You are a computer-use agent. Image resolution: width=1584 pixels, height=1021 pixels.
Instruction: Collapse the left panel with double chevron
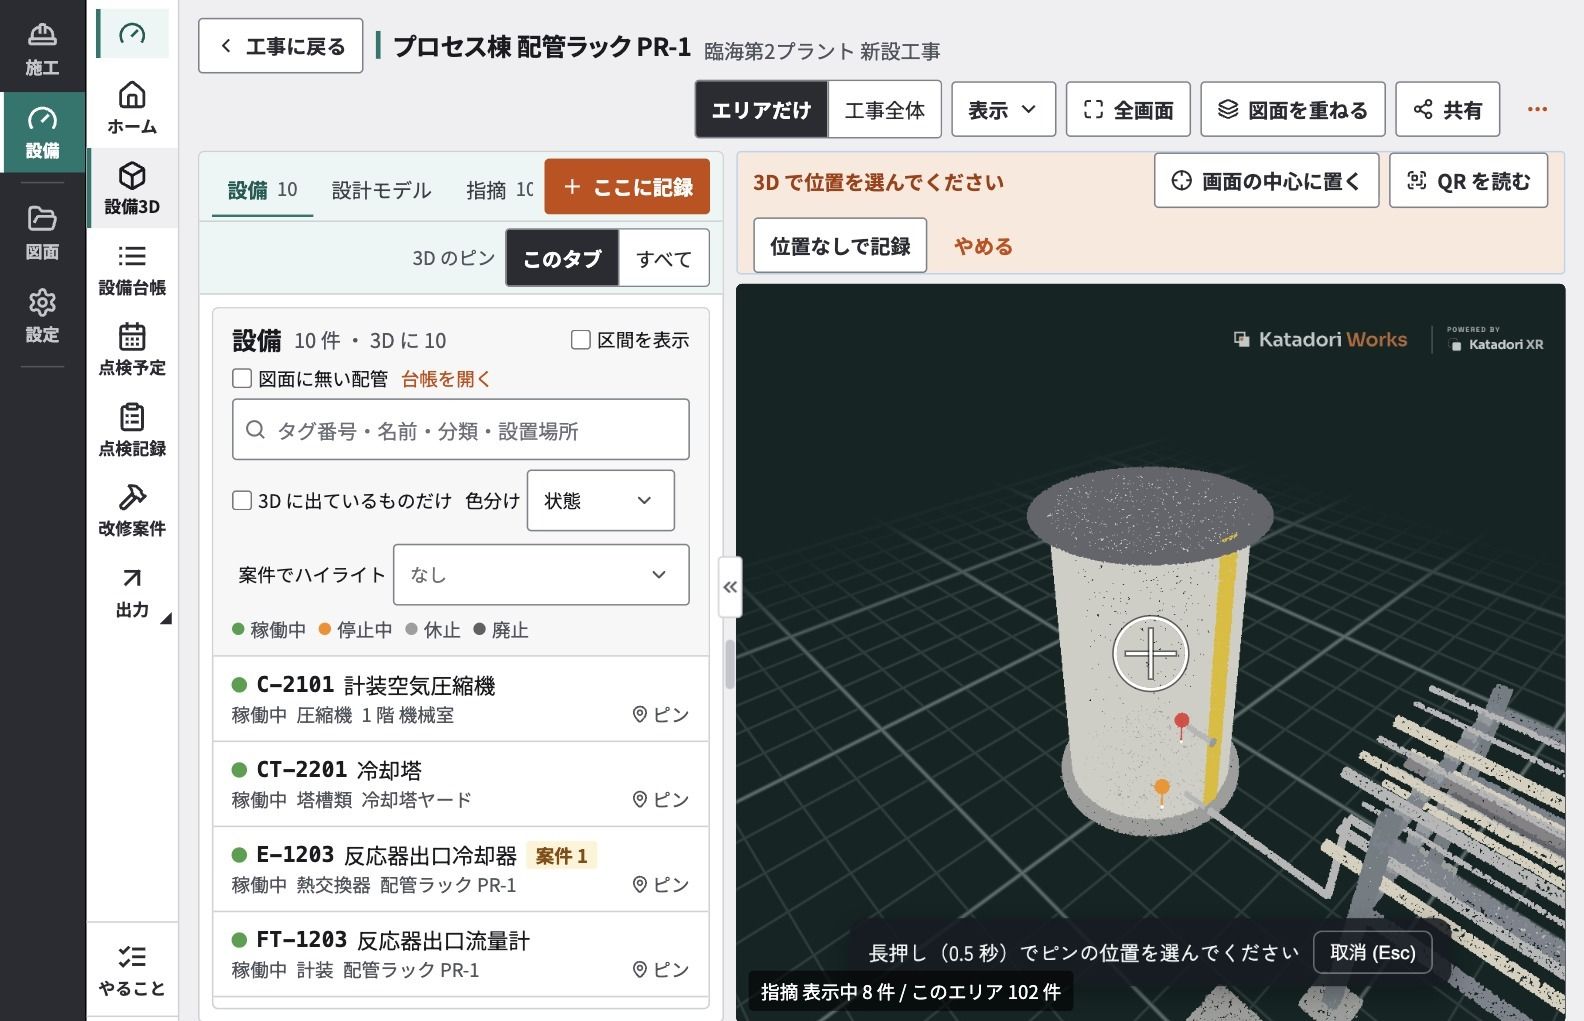tap(730, 587)
